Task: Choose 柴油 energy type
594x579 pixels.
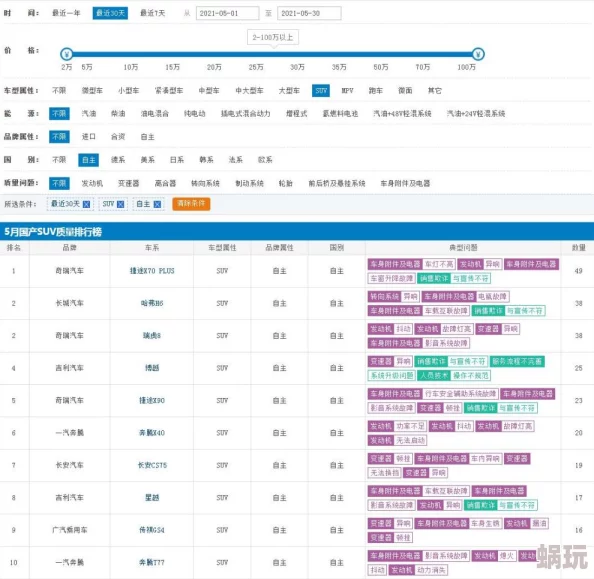Action: (x=118, y=114)
